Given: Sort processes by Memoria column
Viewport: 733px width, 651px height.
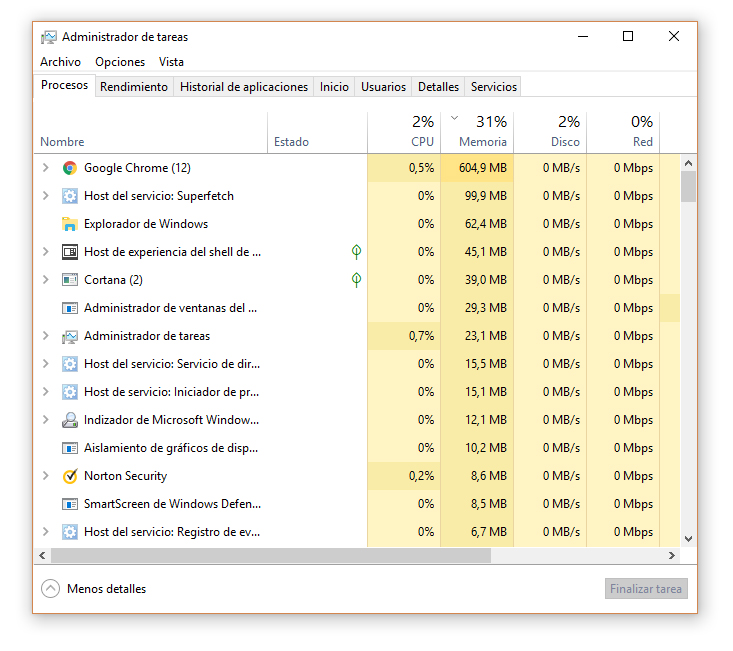Looking at the screenshot, I should [477, 133].
